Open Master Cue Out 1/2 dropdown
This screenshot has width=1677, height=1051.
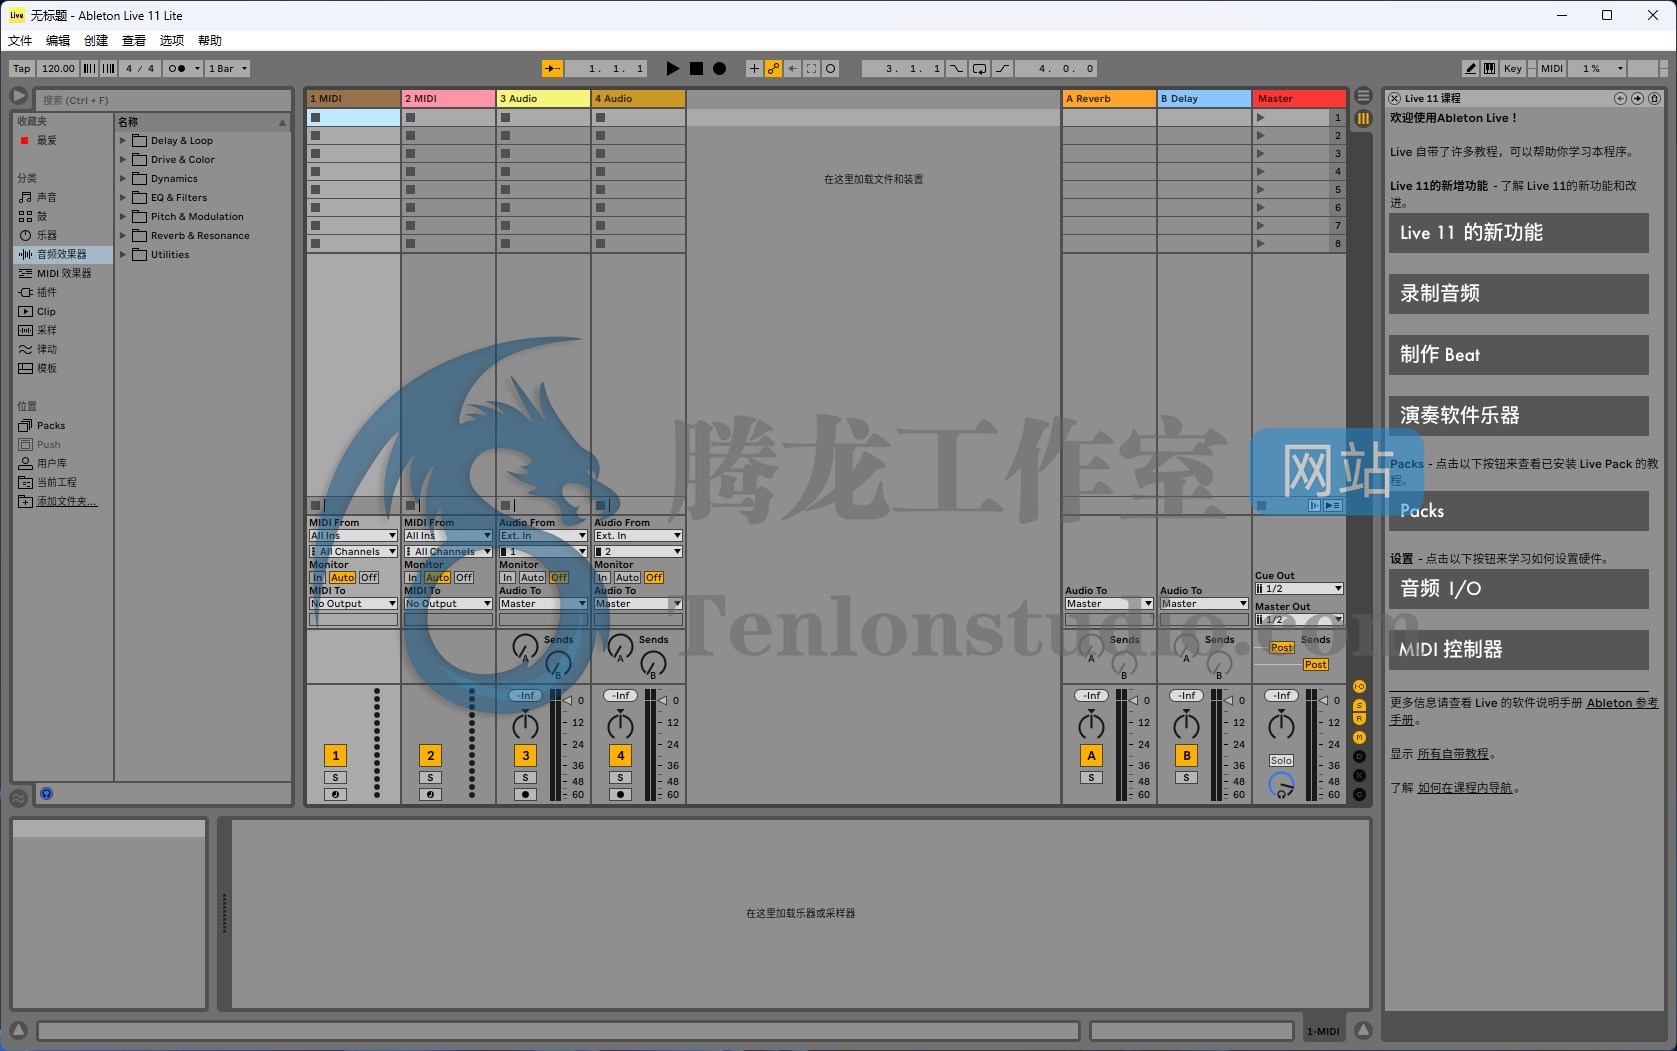click(1298, 589)
